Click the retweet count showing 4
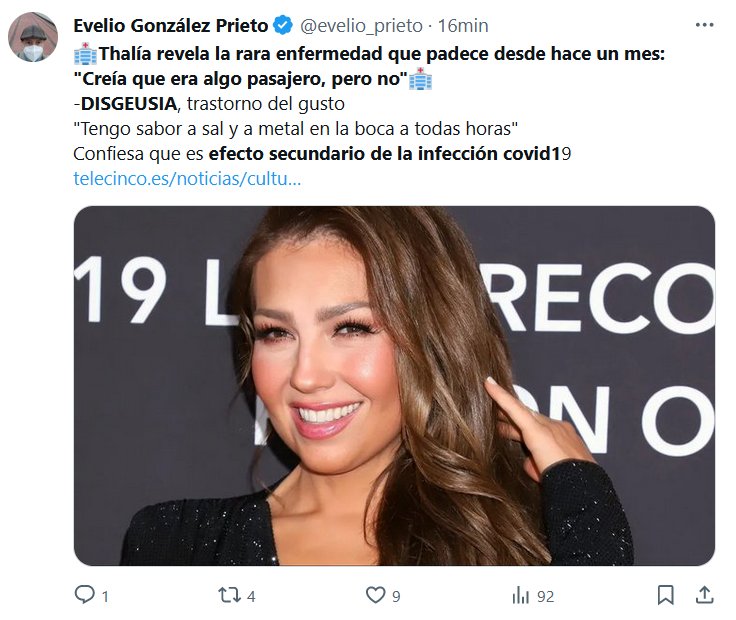 coord(251,596)
